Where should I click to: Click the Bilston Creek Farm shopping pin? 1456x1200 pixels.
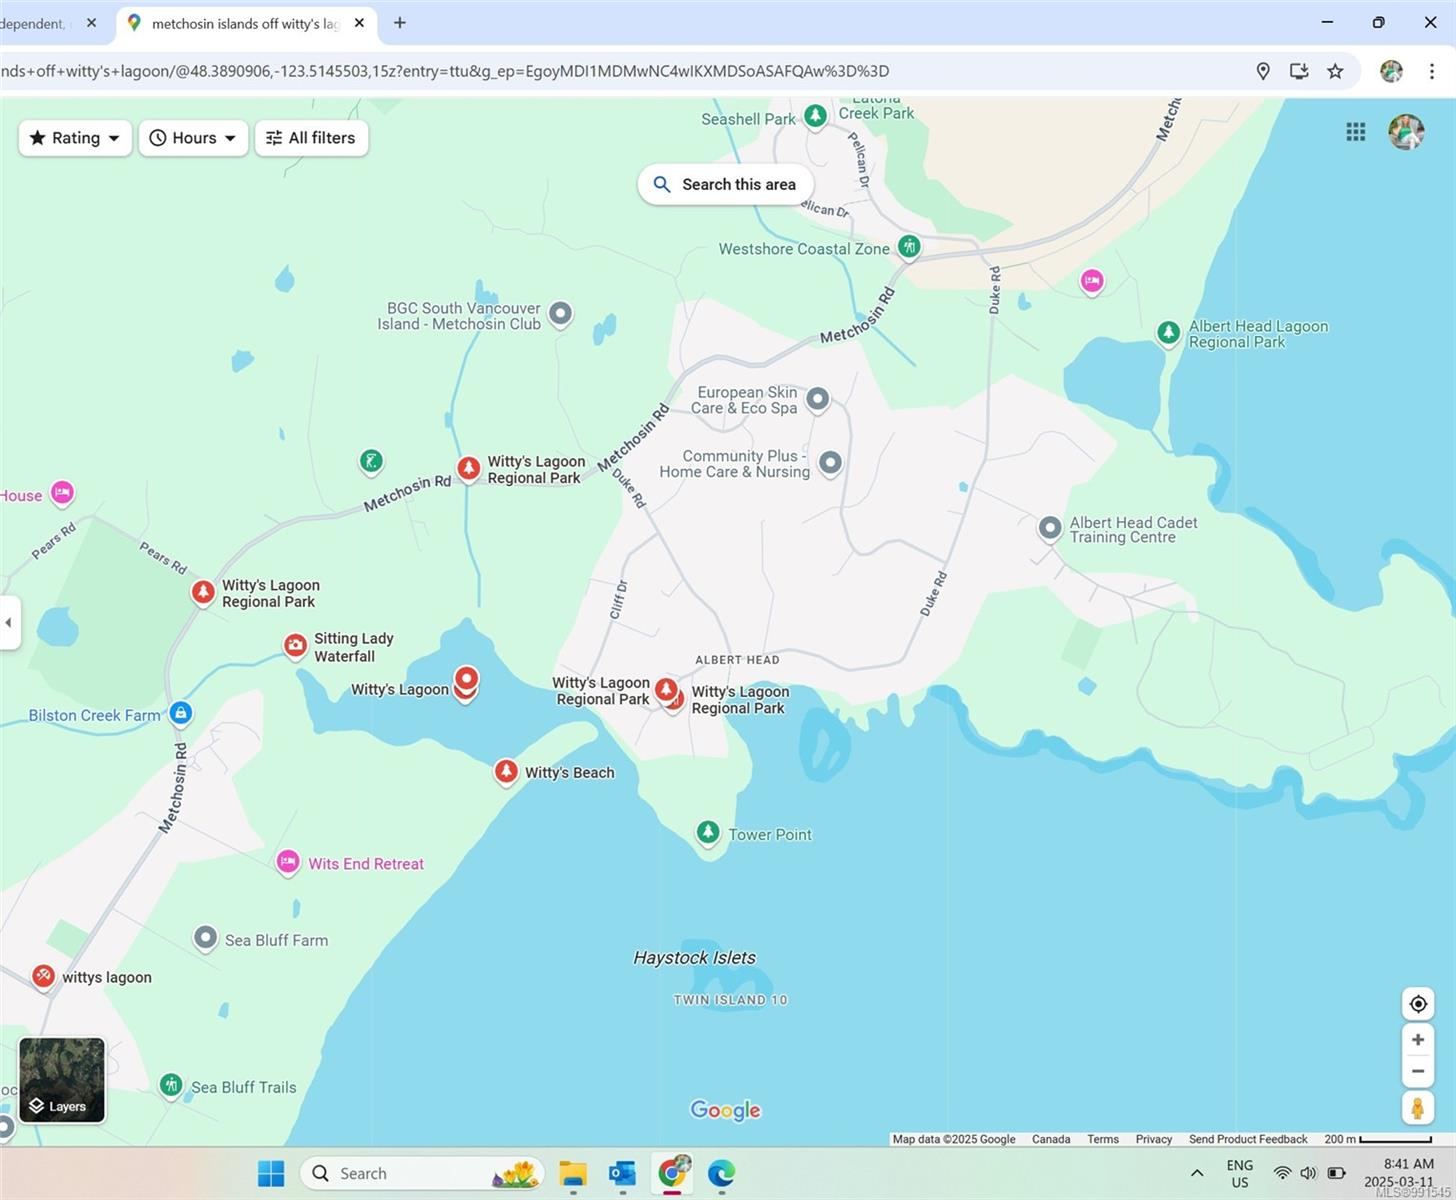180,713
